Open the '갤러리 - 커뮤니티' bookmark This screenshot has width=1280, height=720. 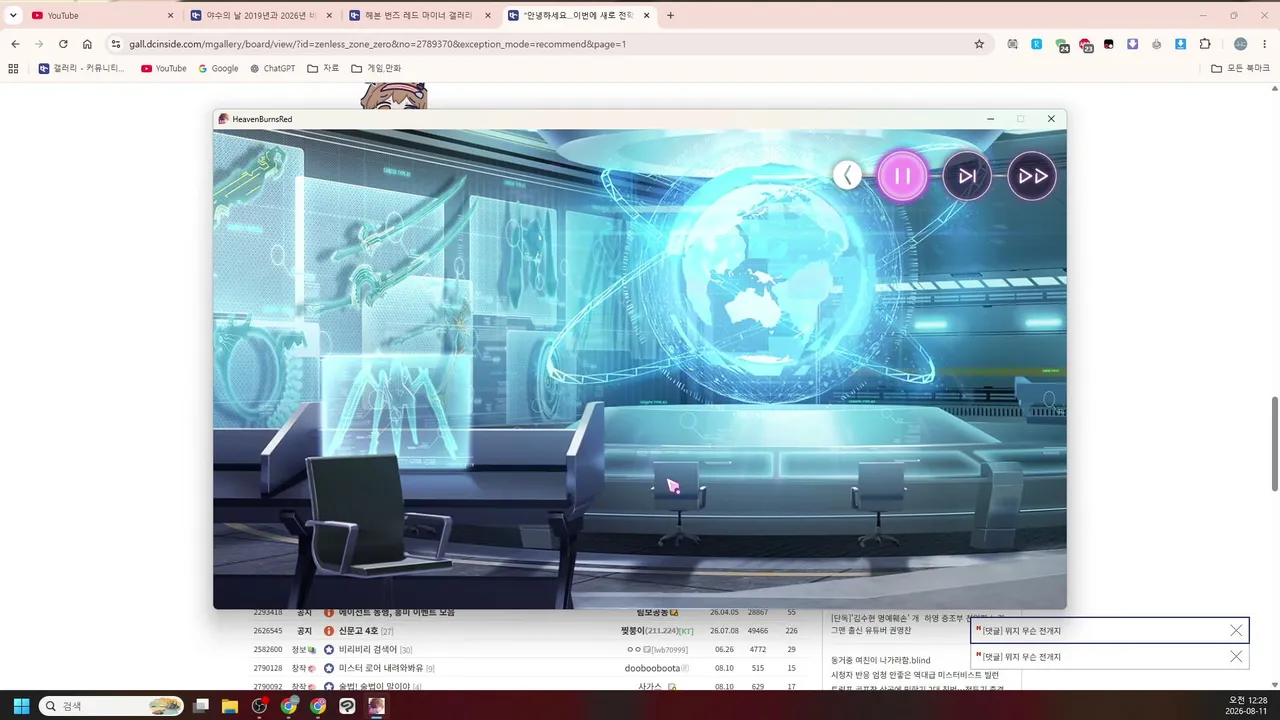click(81, 68)
